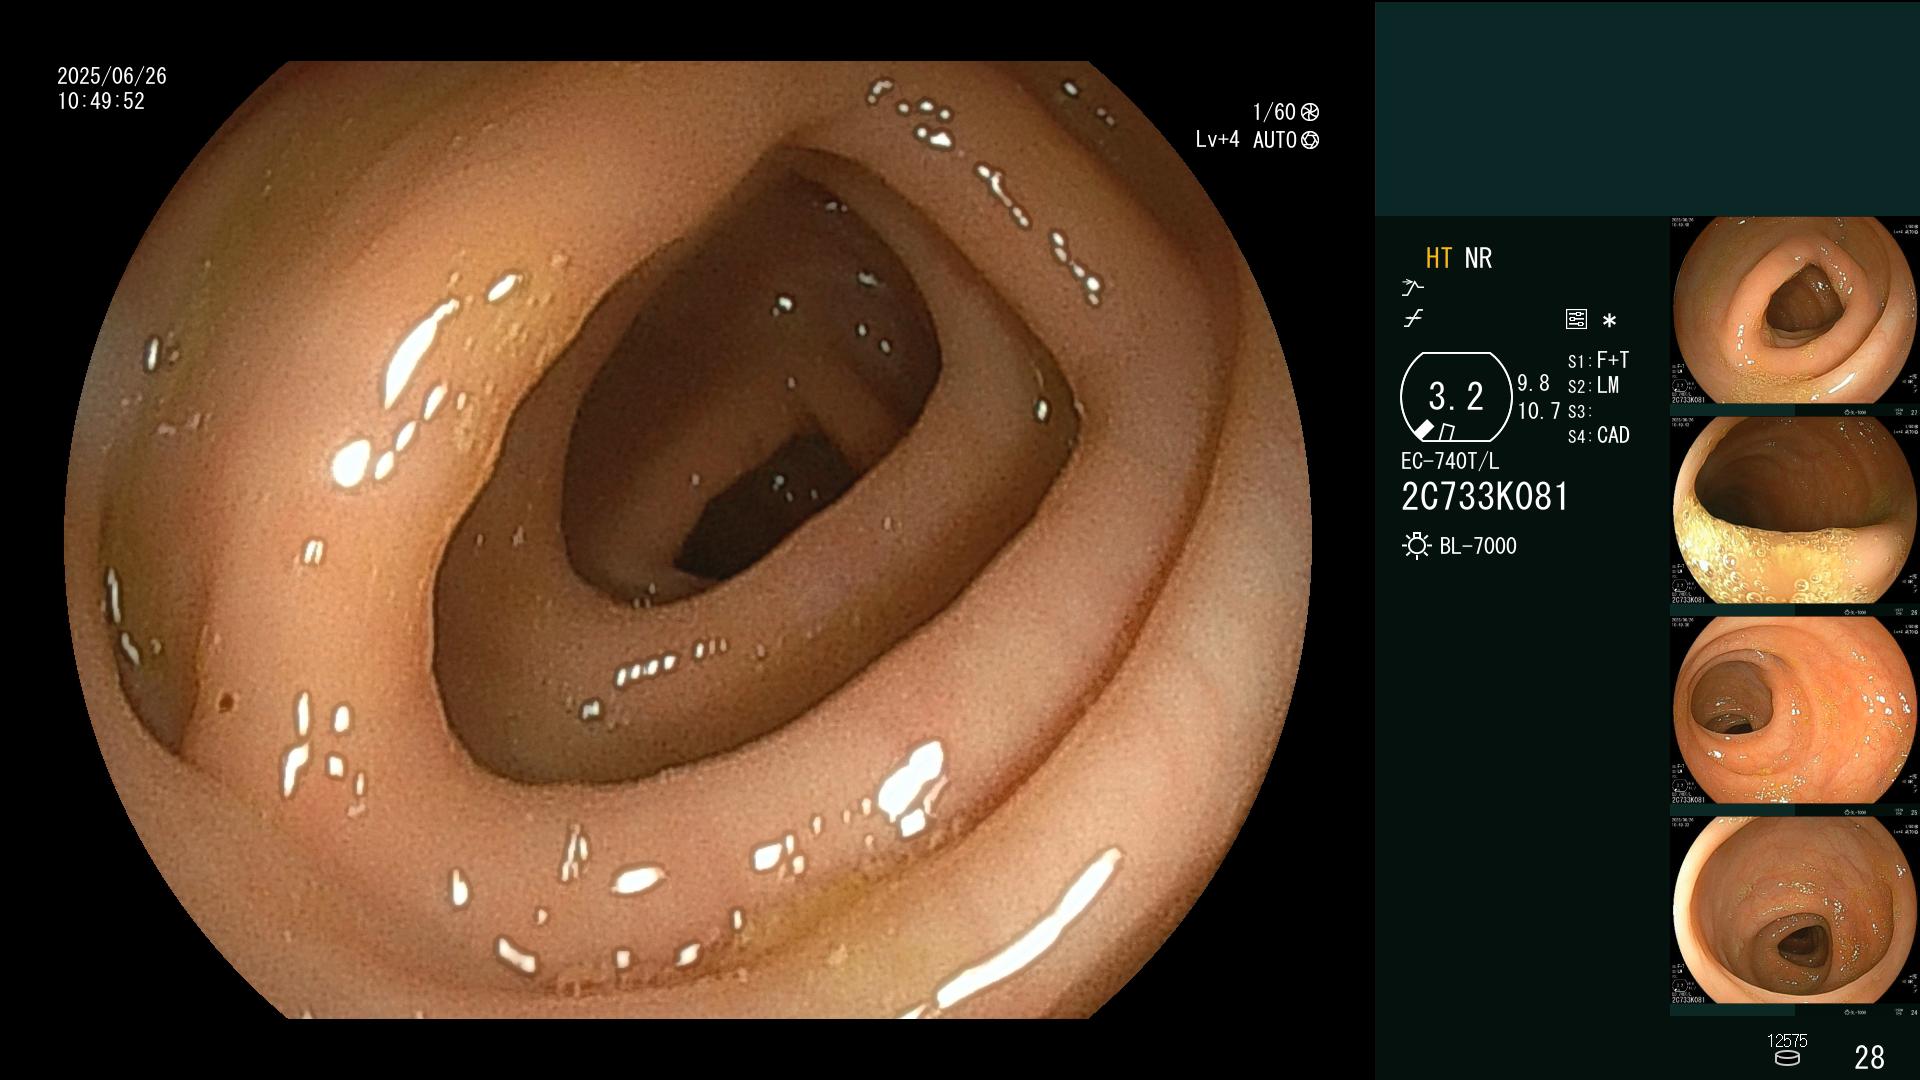Click the tone curve slash icon
This screenshot has width=1920, height=1080.
point(1412,319)
